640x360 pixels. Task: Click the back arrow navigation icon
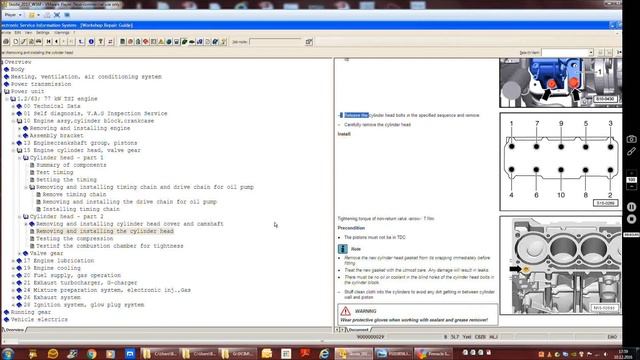[x=56, y=42]
